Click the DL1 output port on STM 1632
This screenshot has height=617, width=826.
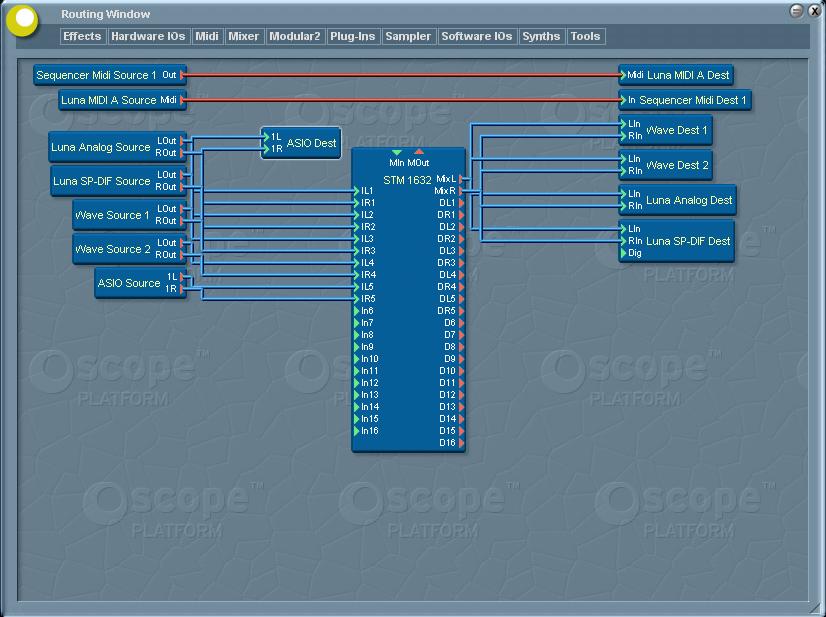tap(461, 203)
